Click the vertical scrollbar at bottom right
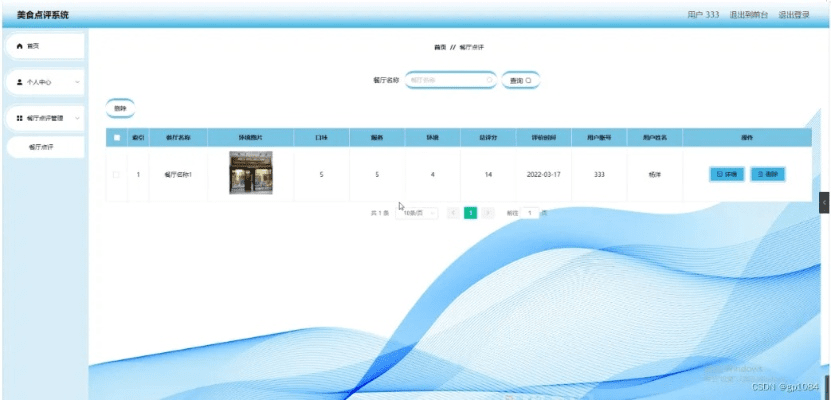 [x=827, y=385]
